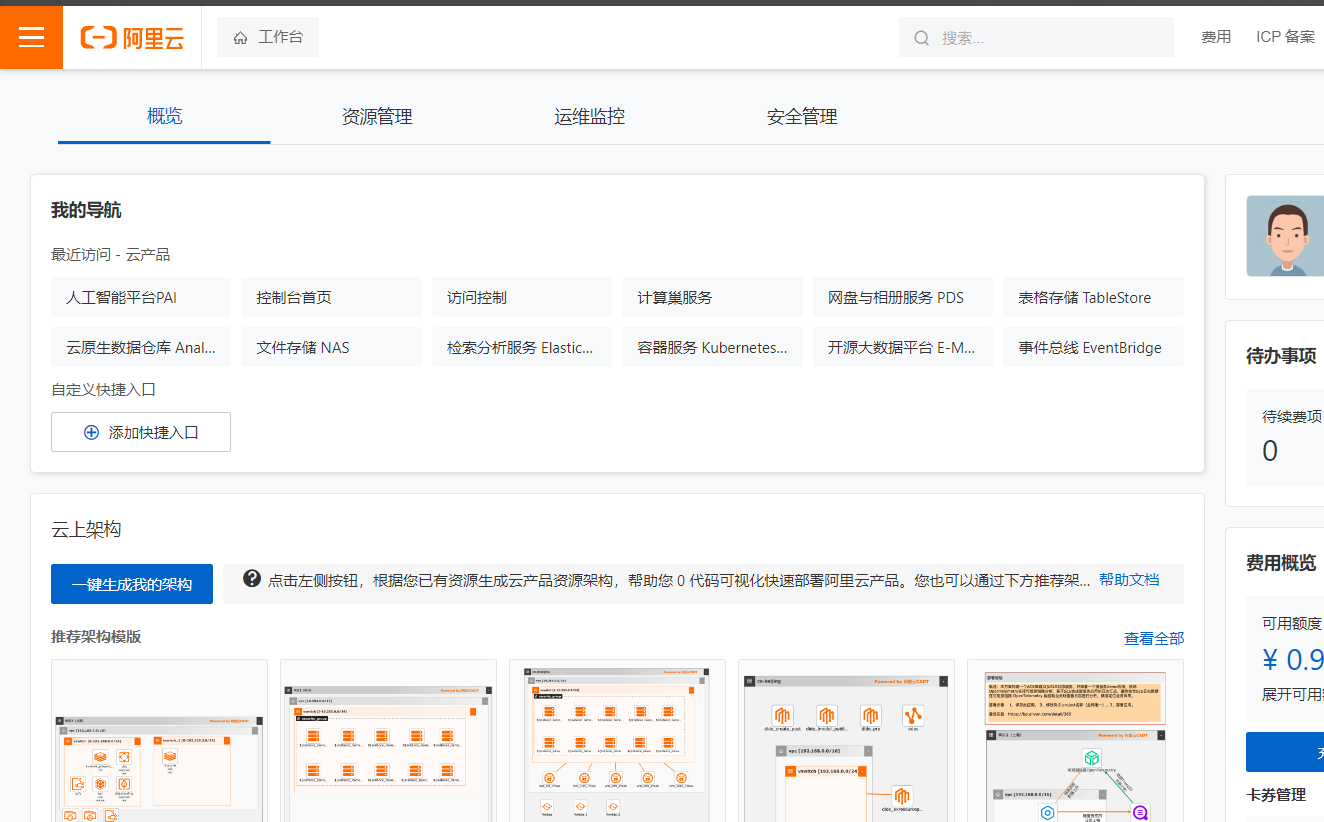Image resolution: width=1324 pixels, height=822 pixels.
Task: Open the ICP 备案 link
Action: (1286, 37)
